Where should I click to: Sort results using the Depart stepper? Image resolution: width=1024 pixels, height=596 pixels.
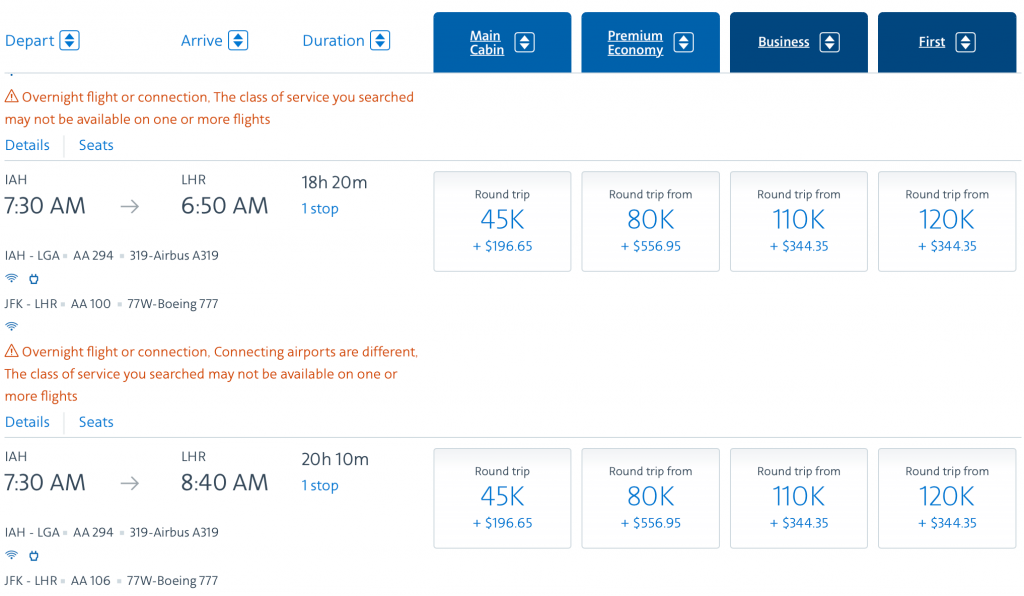pos(68,40)
